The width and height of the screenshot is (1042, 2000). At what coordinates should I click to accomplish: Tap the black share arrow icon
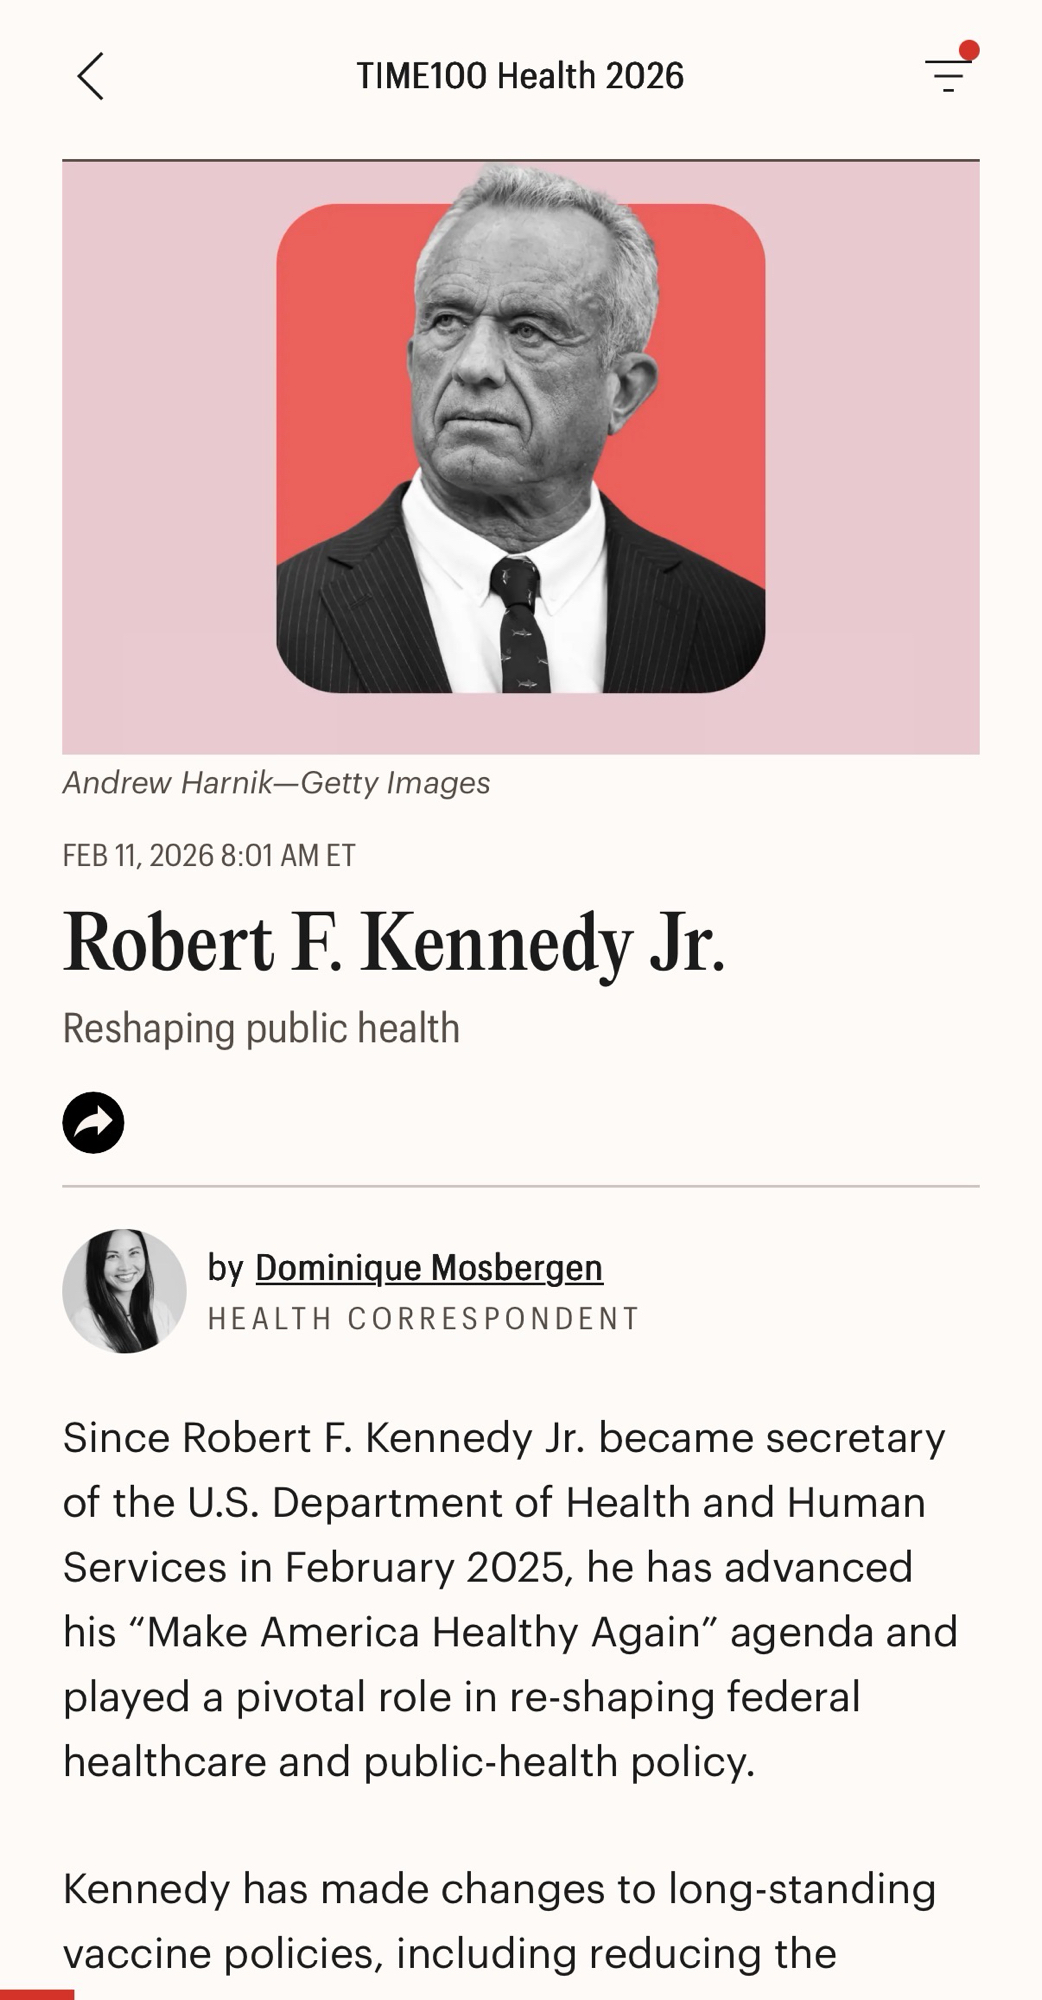click(x=93, y=1122)
